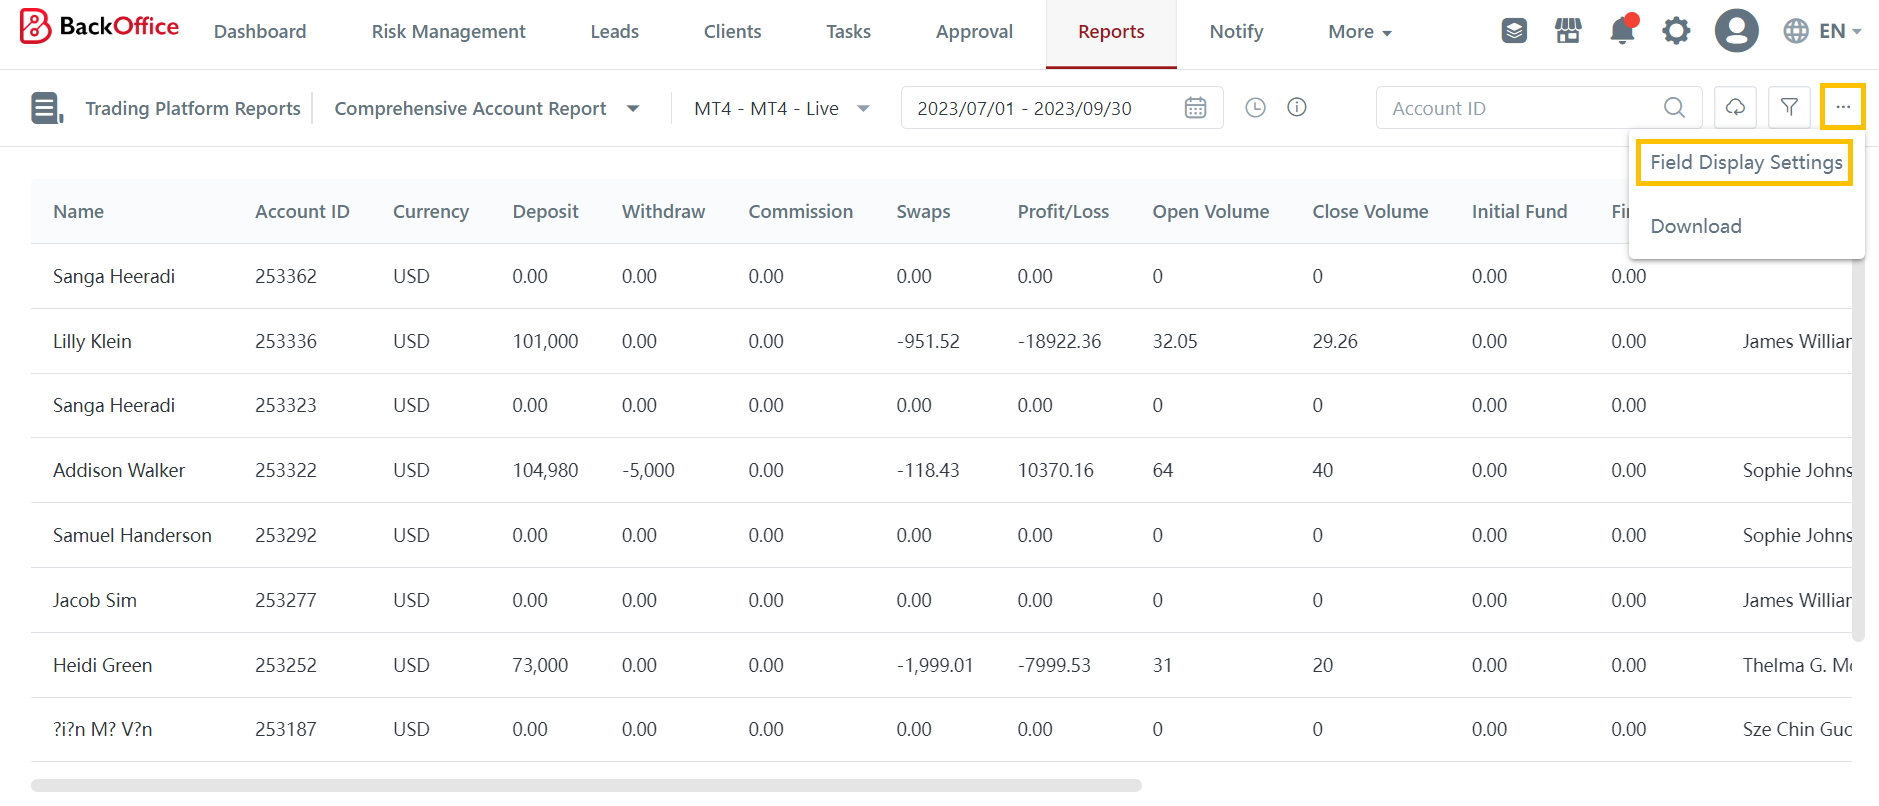The image size is (1879, 806).
Task: Expand the MT4 - MT4 - Live dropdown
Action: coord(782,108)
